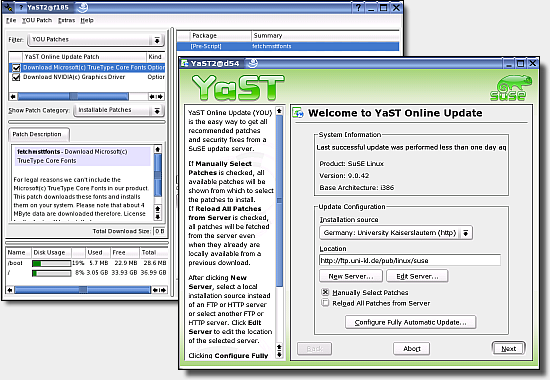550x380 pixels.
Task: Click the Summary column header
Action: [x=325, y=35]
